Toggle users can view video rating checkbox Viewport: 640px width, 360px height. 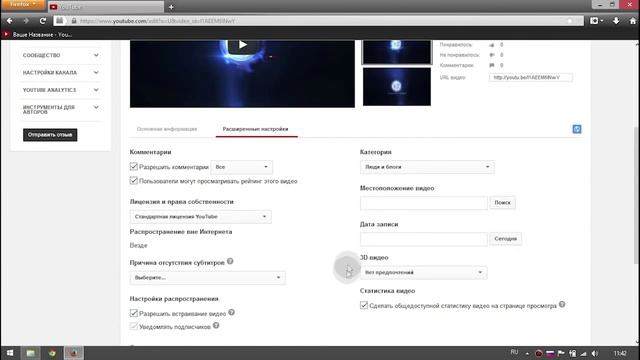click(x=133, y=180)
